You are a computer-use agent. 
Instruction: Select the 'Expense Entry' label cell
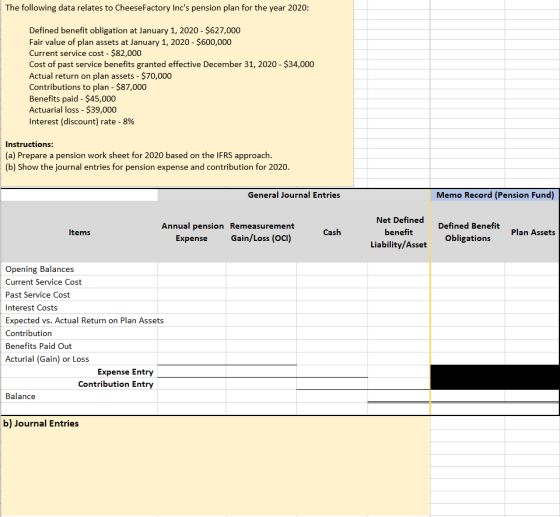(x=125, y=372)
